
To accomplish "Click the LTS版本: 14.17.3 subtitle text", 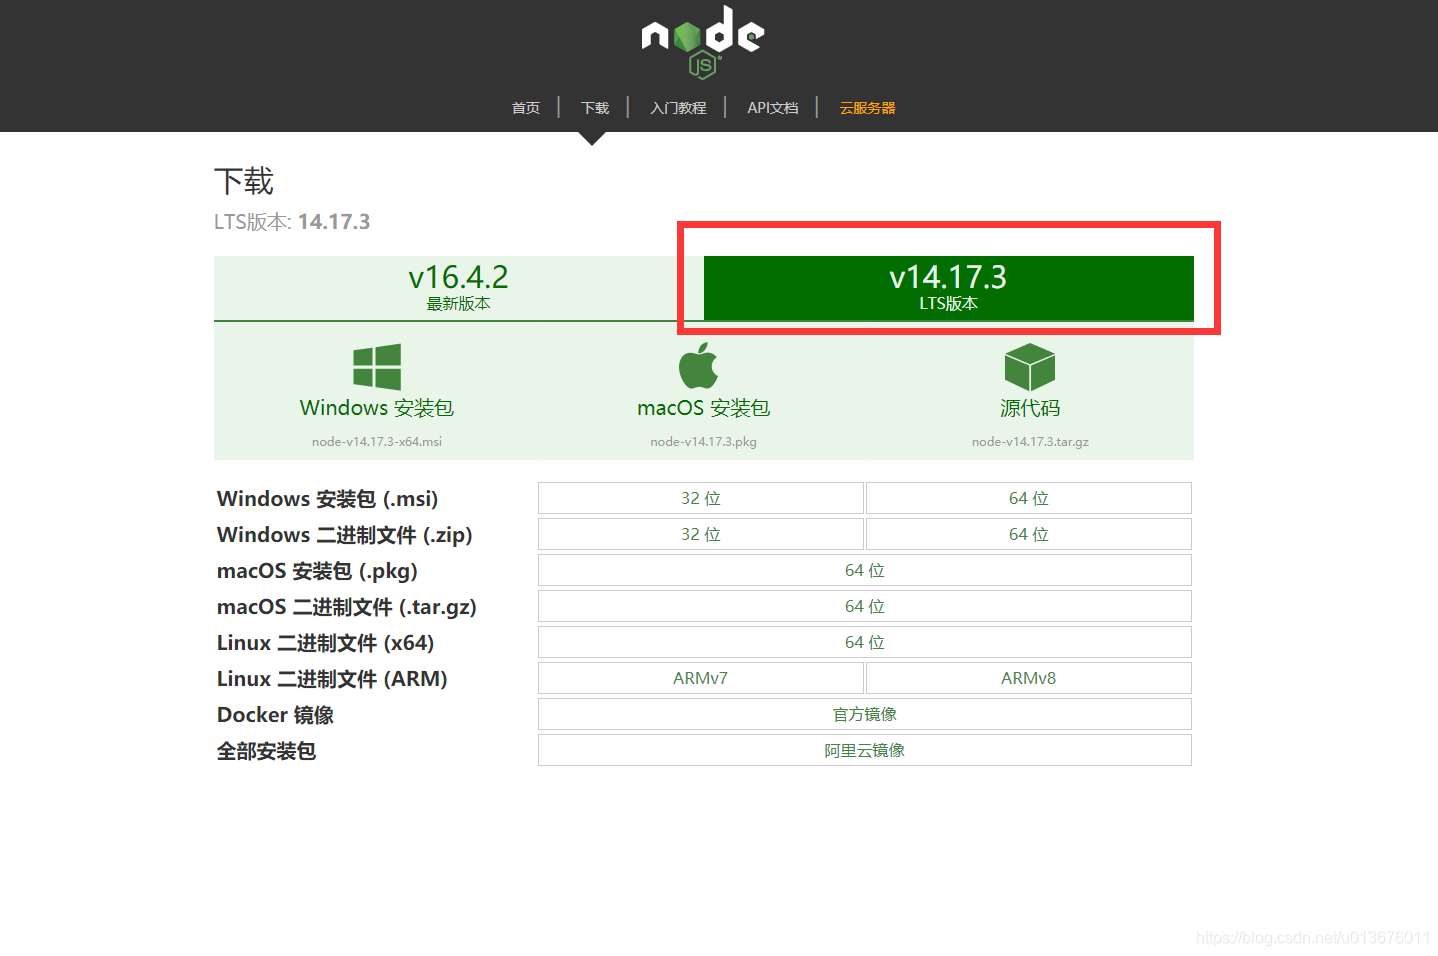I will (x=292, y=222).
